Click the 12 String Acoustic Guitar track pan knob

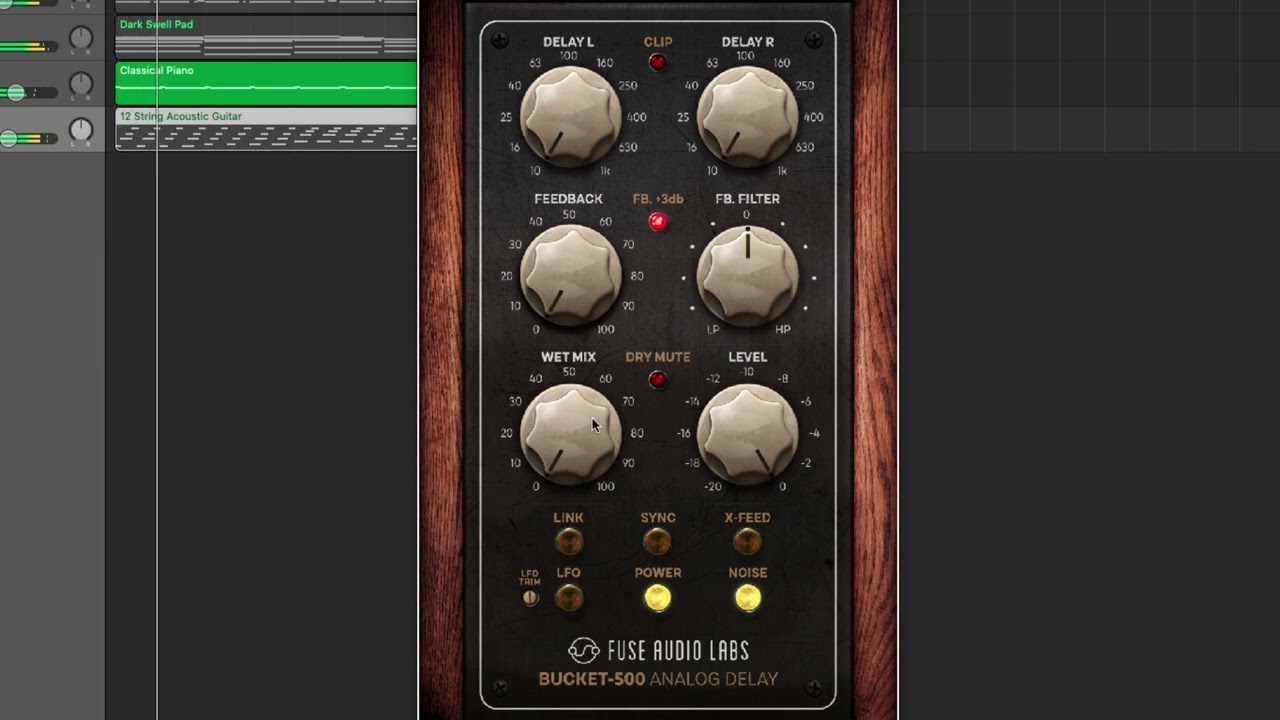80,130
